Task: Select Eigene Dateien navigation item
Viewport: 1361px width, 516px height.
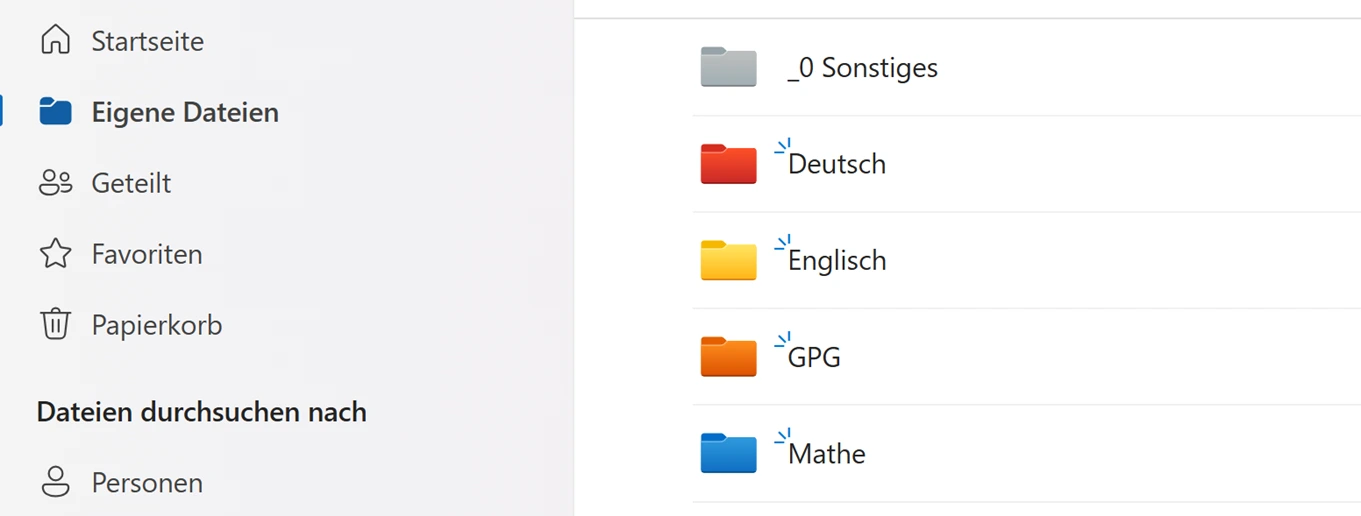Action: pos(185,112)
